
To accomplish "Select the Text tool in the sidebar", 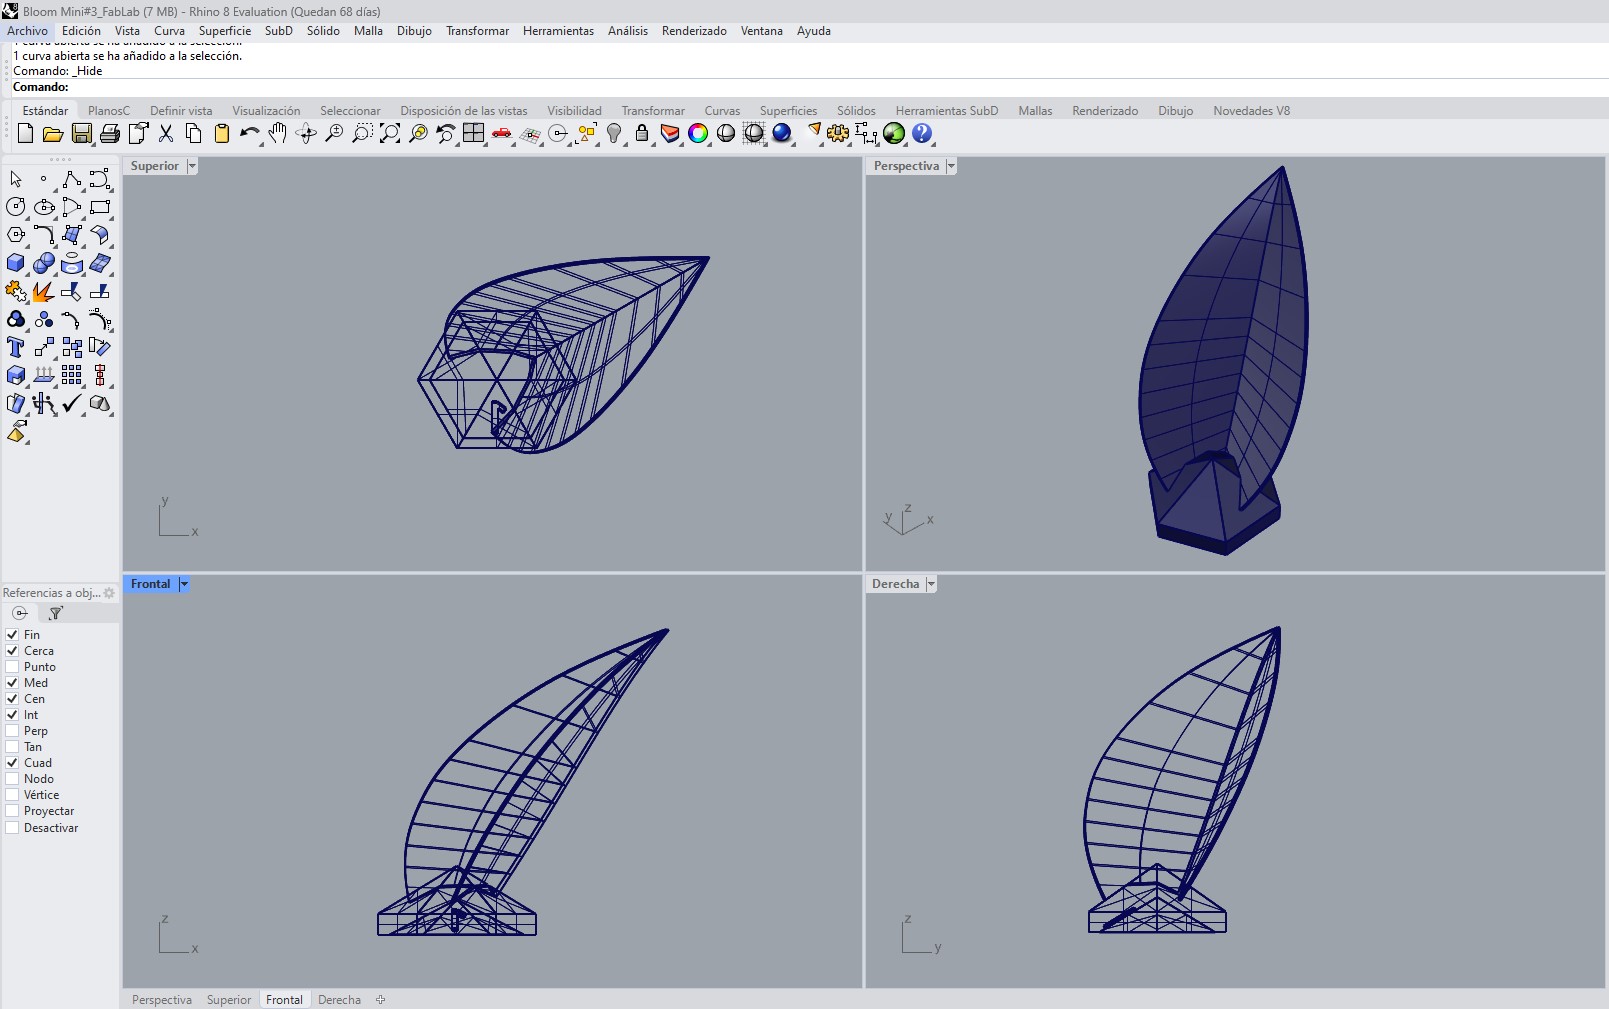I will point(16,347).
